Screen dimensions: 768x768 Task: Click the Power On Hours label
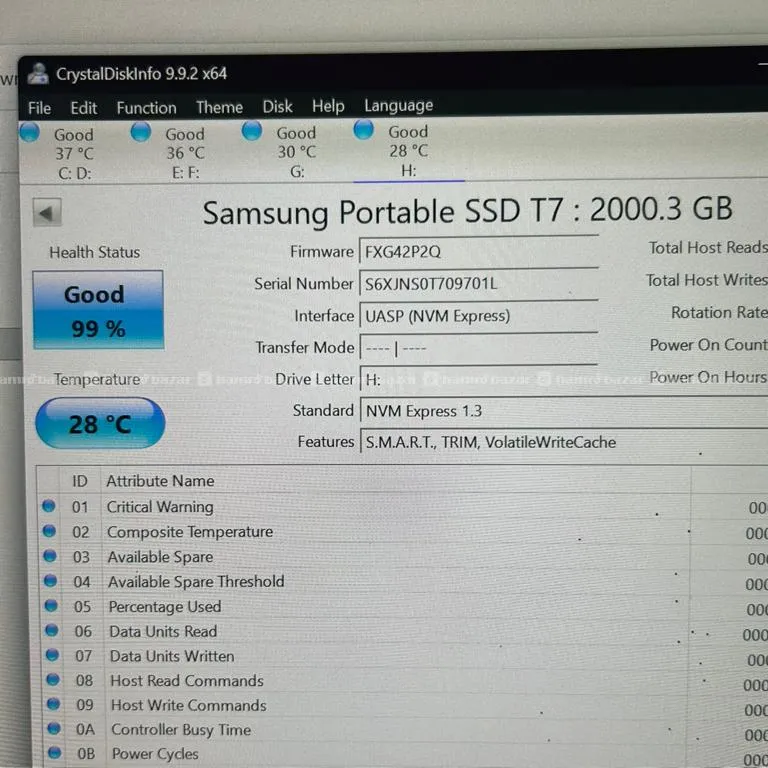tap(708, 377)
